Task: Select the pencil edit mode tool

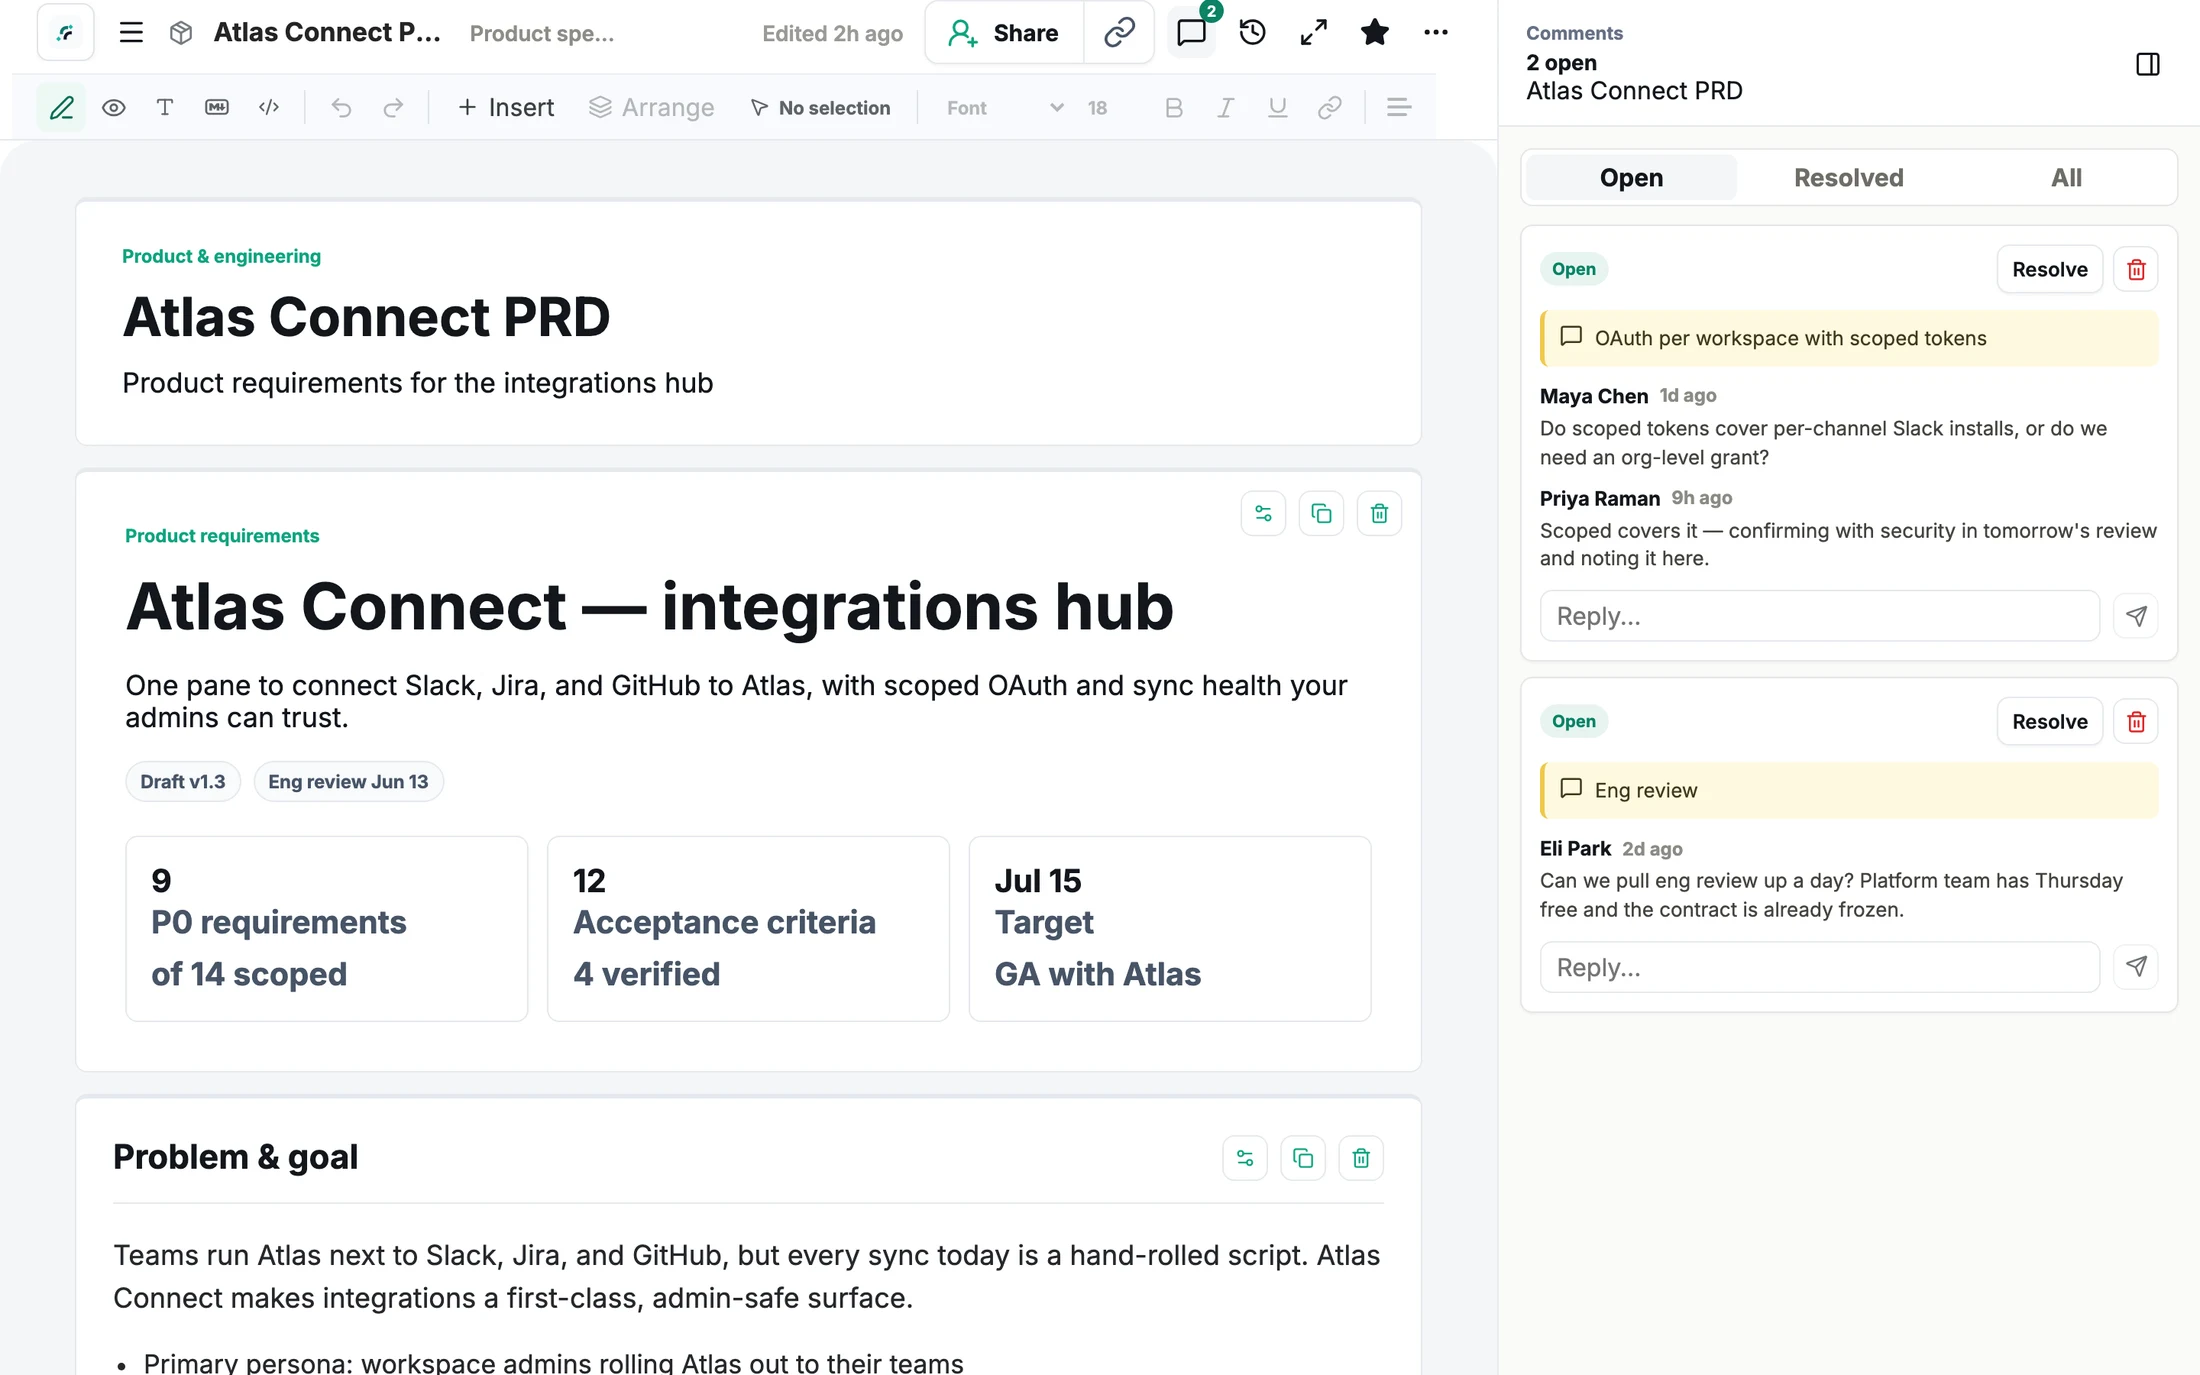Action: tap(61, 107)
